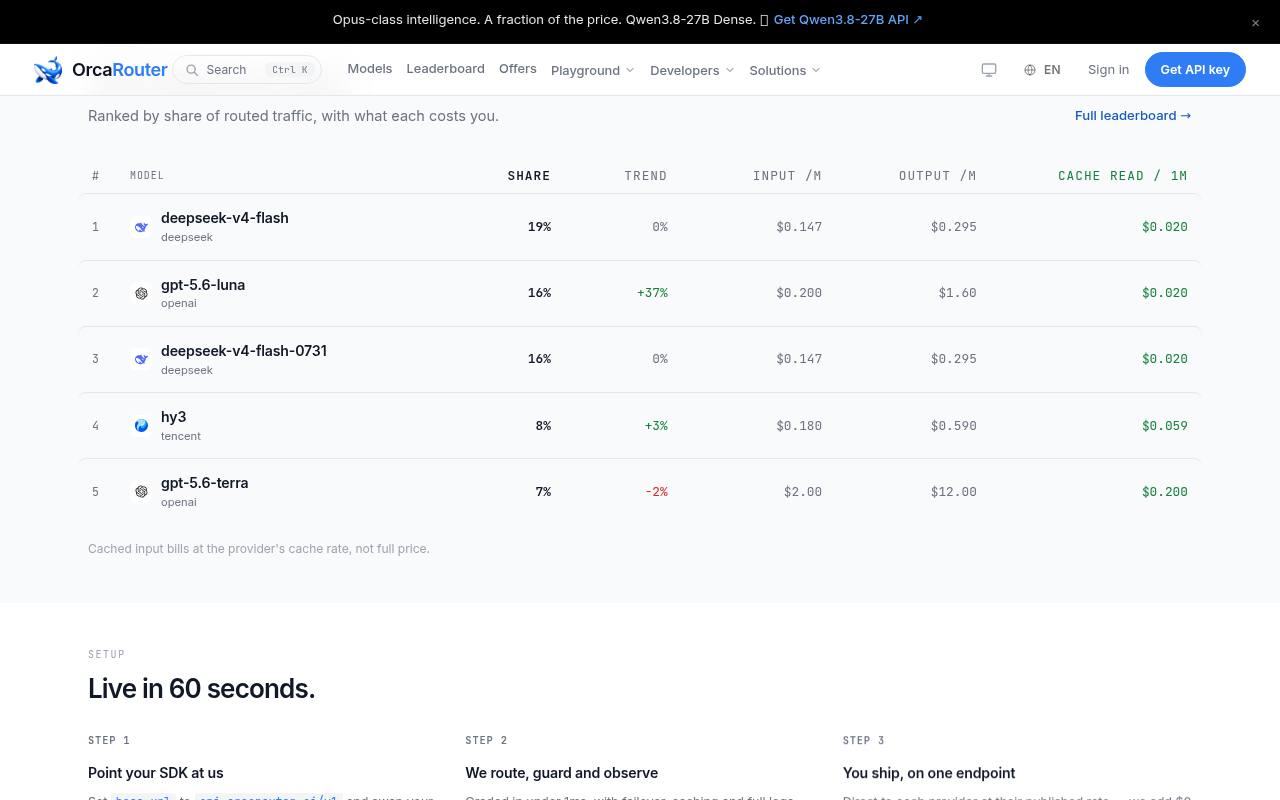
Task: Expand the Solutions dropdown menu
Action: (x=785, y=70)
